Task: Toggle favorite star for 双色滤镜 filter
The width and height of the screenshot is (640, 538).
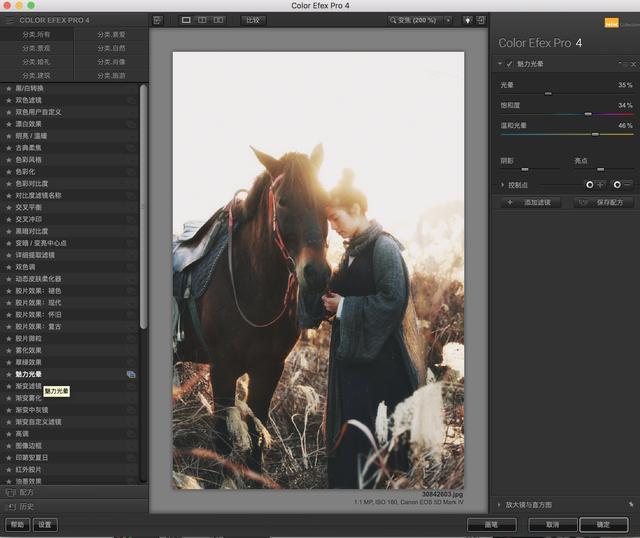Action: (9, 100)
